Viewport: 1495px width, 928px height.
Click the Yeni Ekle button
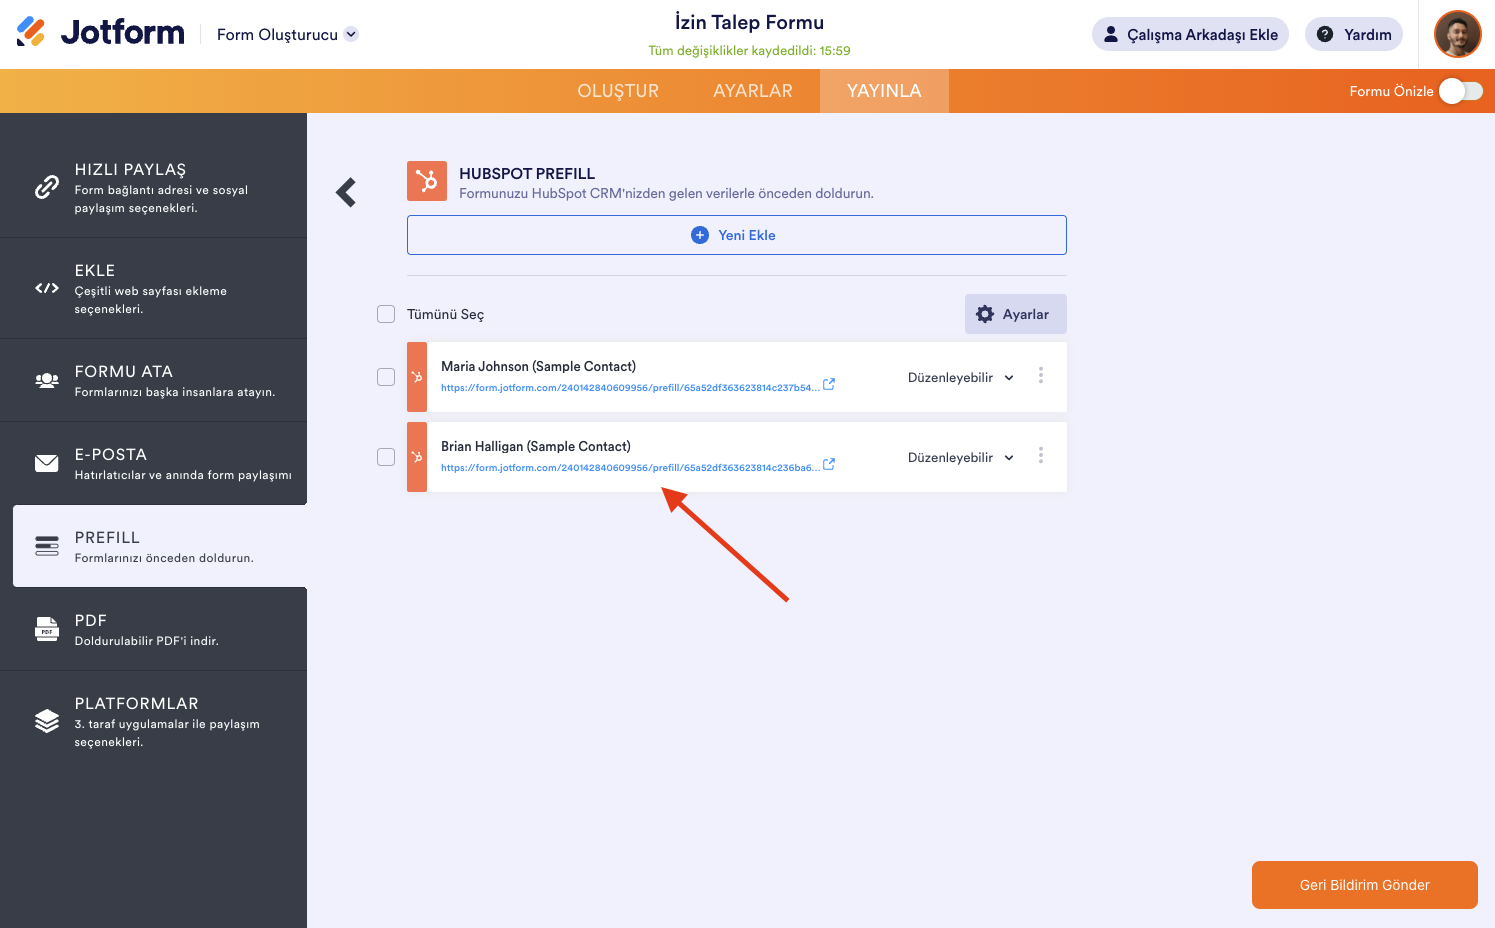coord(737,235)
